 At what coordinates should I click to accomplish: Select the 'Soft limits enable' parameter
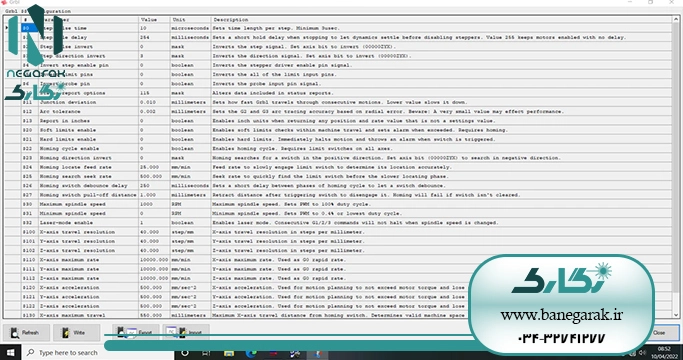88,130
